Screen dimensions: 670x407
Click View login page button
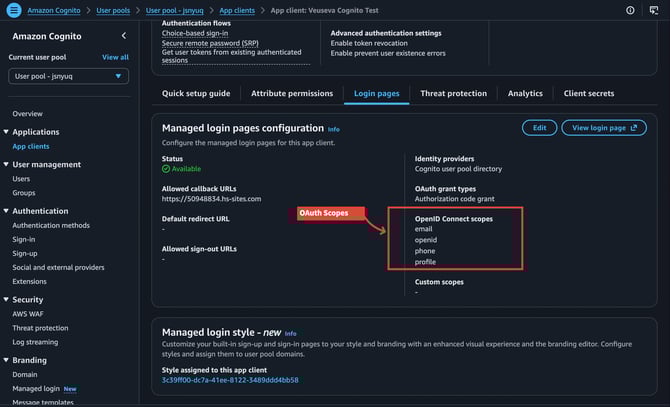point(604,128)
